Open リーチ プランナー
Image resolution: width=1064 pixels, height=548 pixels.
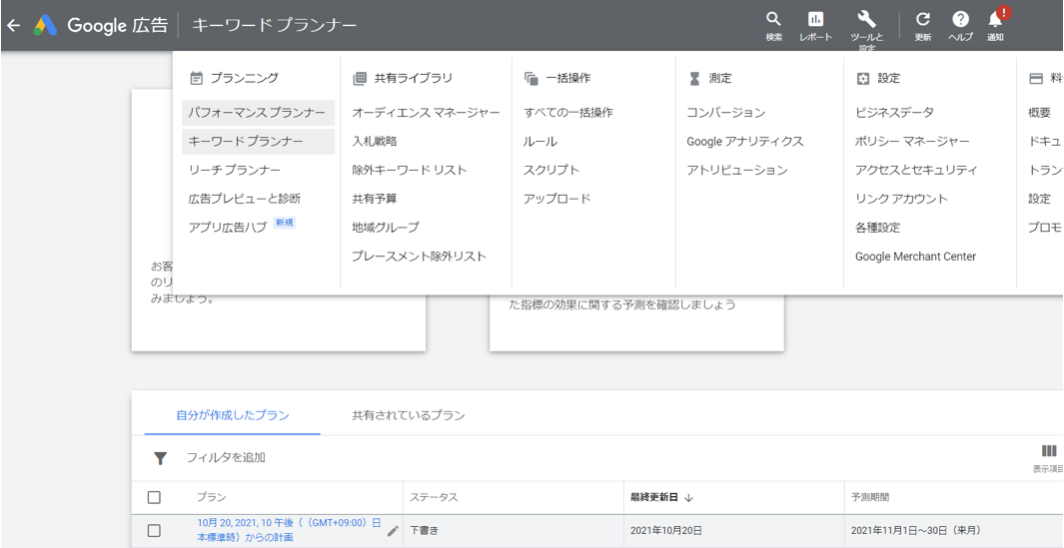coord(234,170)
